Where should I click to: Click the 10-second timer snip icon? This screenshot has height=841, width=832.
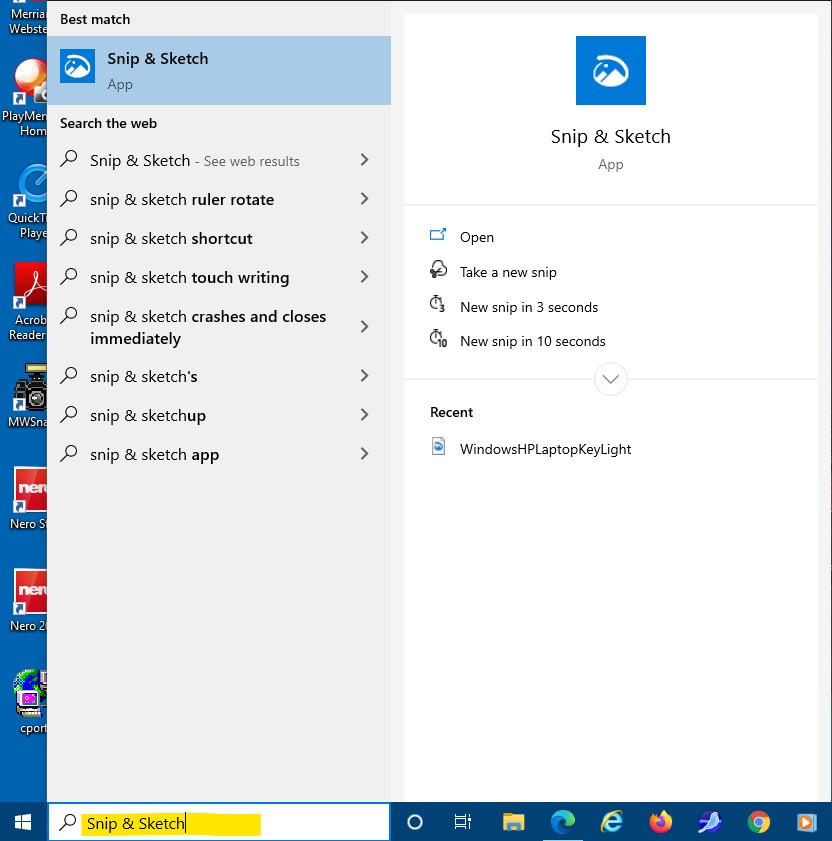click(438, 339)
